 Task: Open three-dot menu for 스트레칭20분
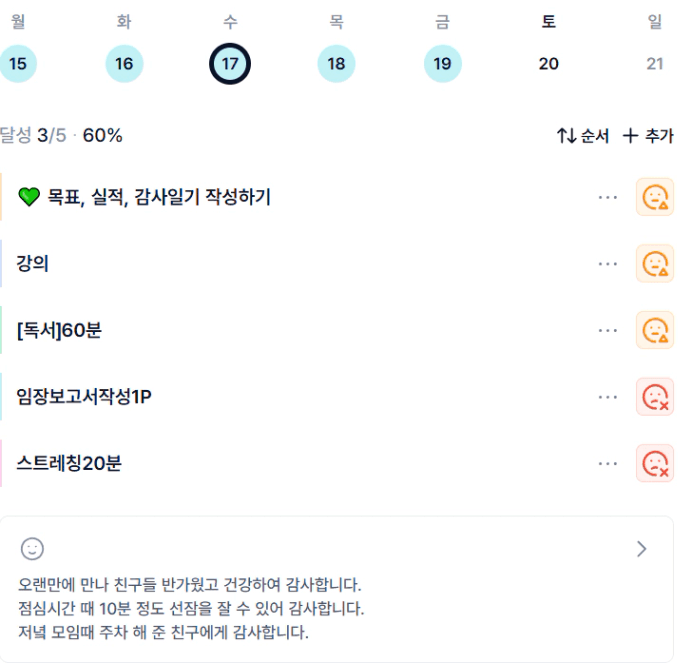608,463
